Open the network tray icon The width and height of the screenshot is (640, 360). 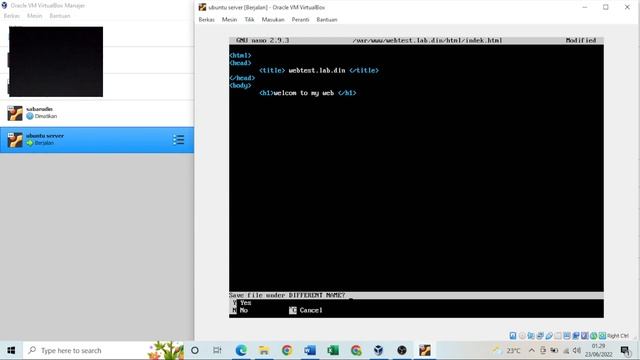(566, 351)
